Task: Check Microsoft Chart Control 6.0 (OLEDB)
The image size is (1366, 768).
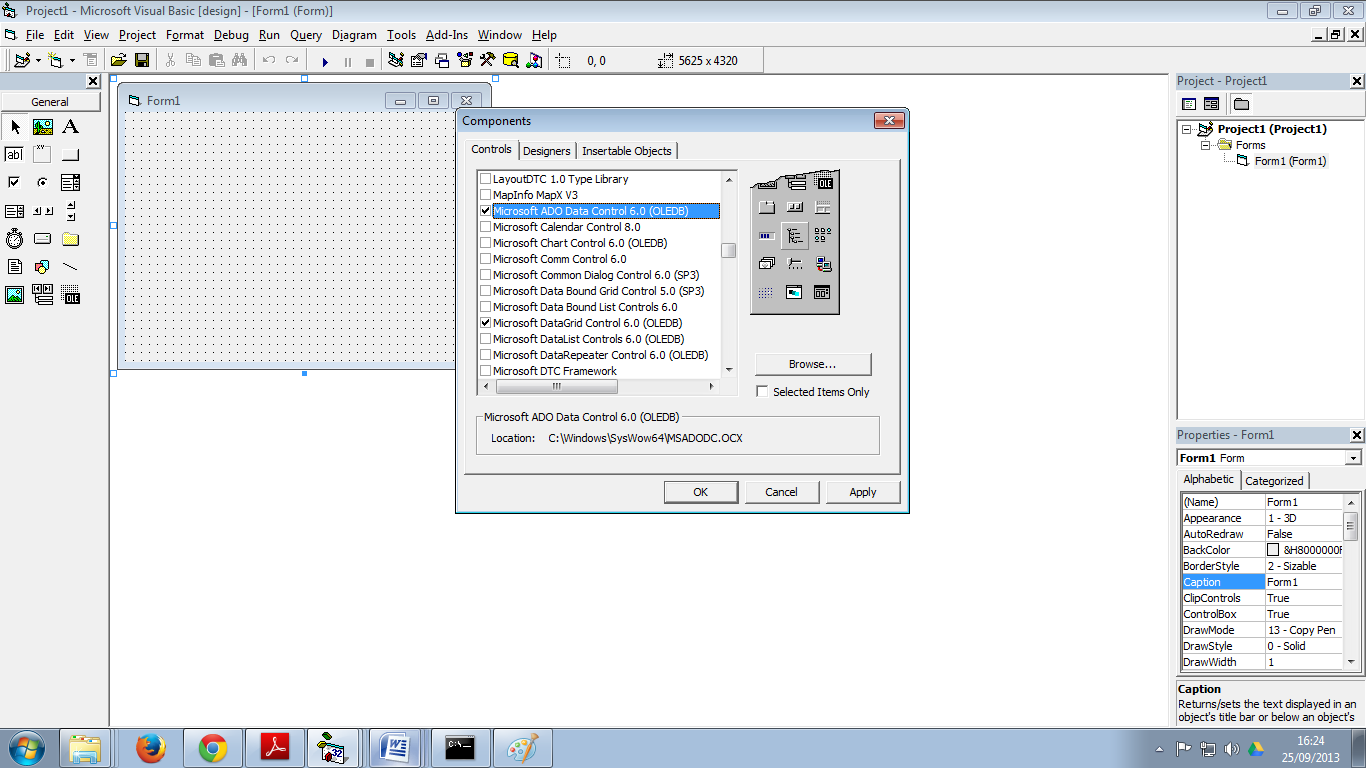Action: pos(486,243)
